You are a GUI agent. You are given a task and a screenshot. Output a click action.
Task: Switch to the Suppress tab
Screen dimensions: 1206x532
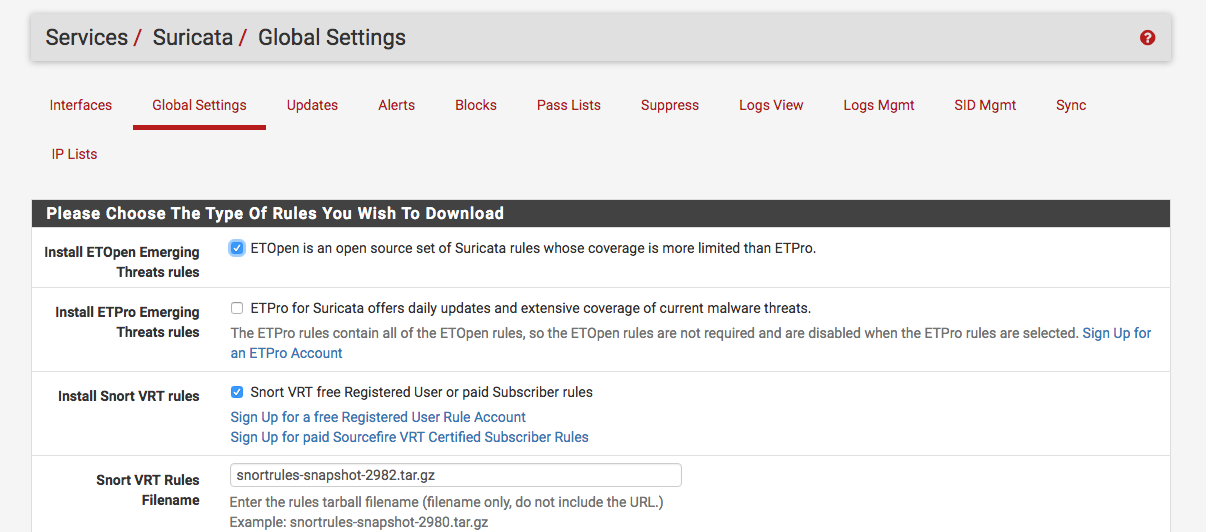670,105
